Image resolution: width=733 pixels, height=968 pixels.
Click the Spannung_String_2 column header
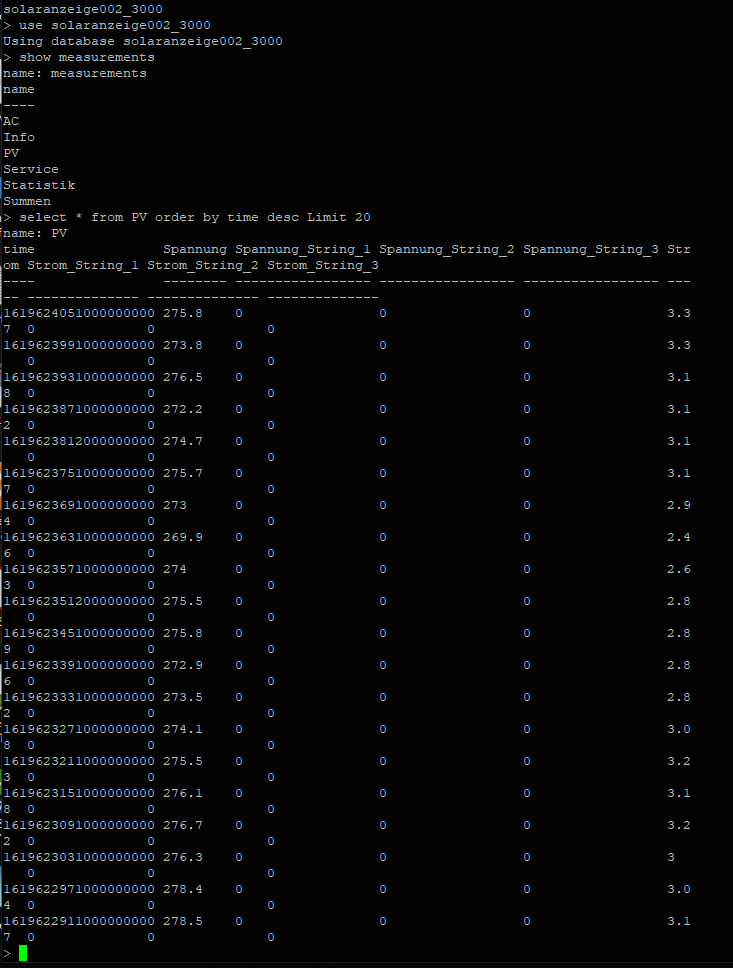coord(447,249)
